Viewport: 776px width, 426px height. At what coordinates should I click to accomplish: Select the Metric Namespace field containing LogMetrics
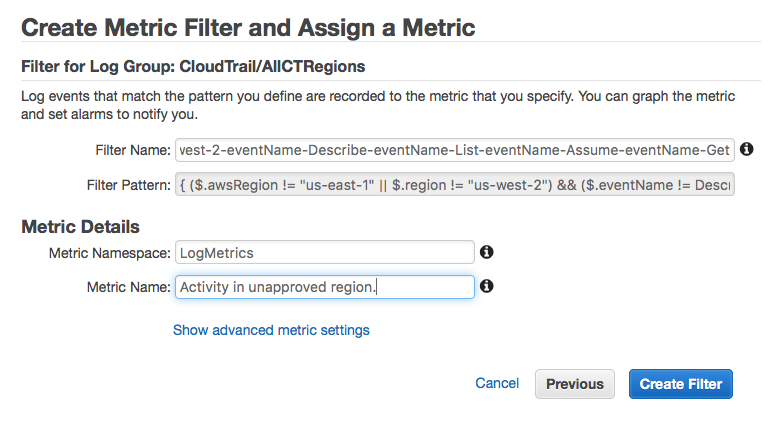point(325,252)
